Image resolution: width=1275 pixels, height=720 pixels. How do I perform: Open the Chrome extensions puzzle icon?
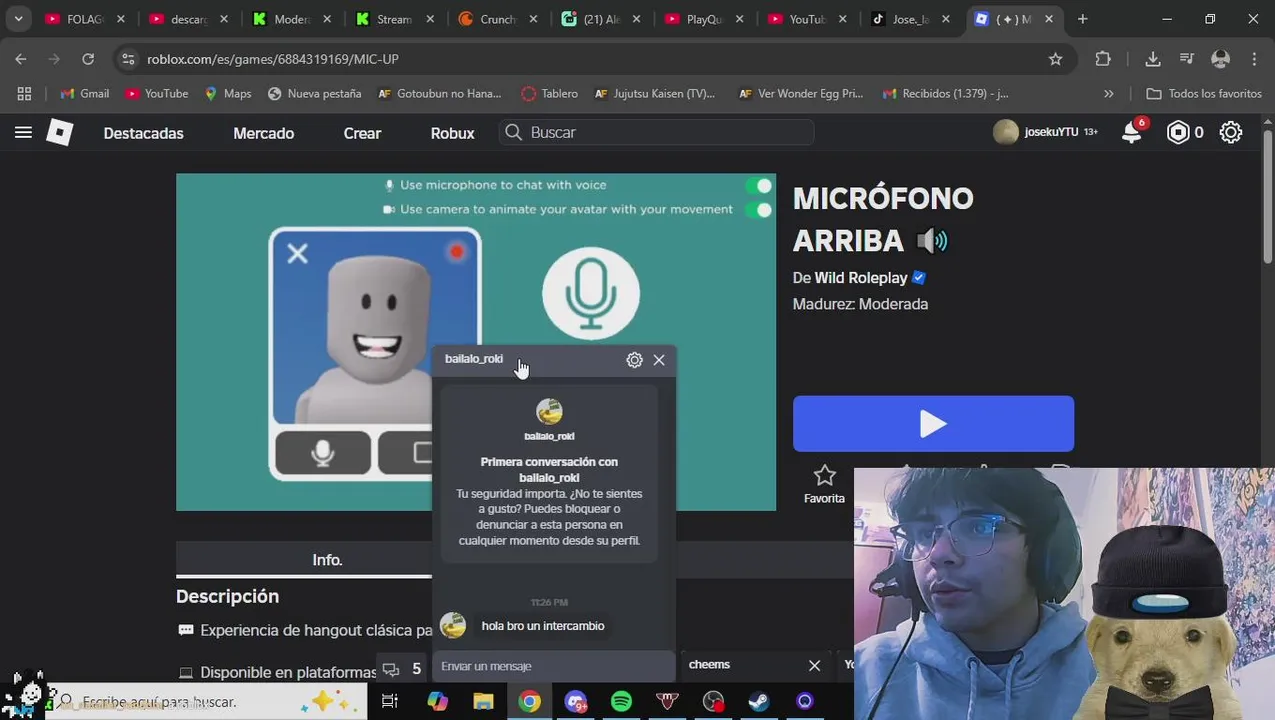(x=1103, y=59)
